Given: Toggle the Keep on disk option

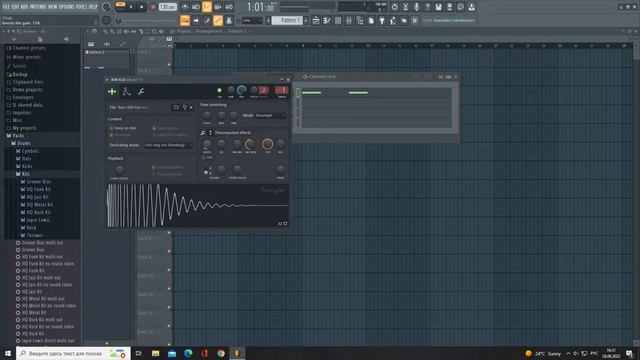Looking at the screenshot, I should tap(122, 128).
